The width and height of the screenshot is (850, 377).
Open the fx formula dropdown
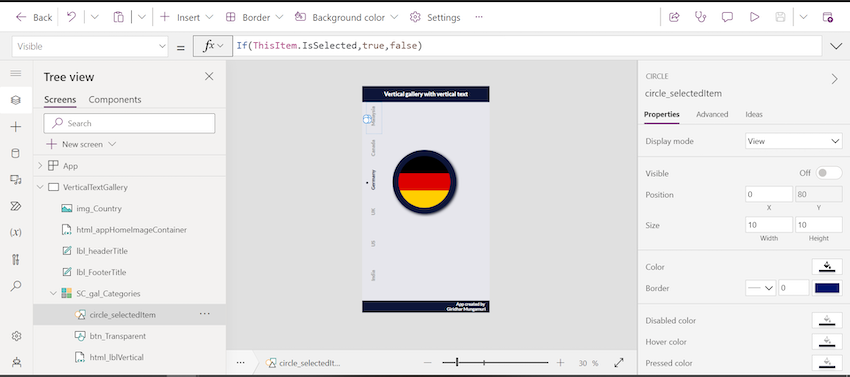212,46
